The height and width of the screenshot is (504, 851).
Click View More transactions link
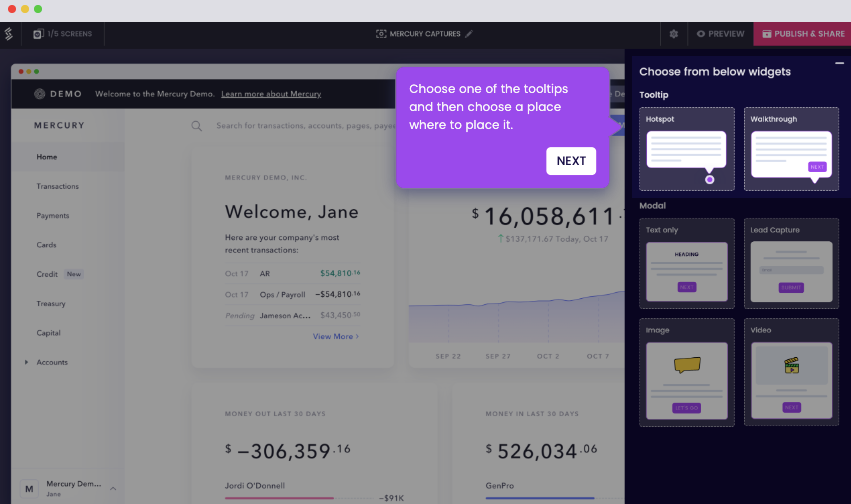(335, 336)
